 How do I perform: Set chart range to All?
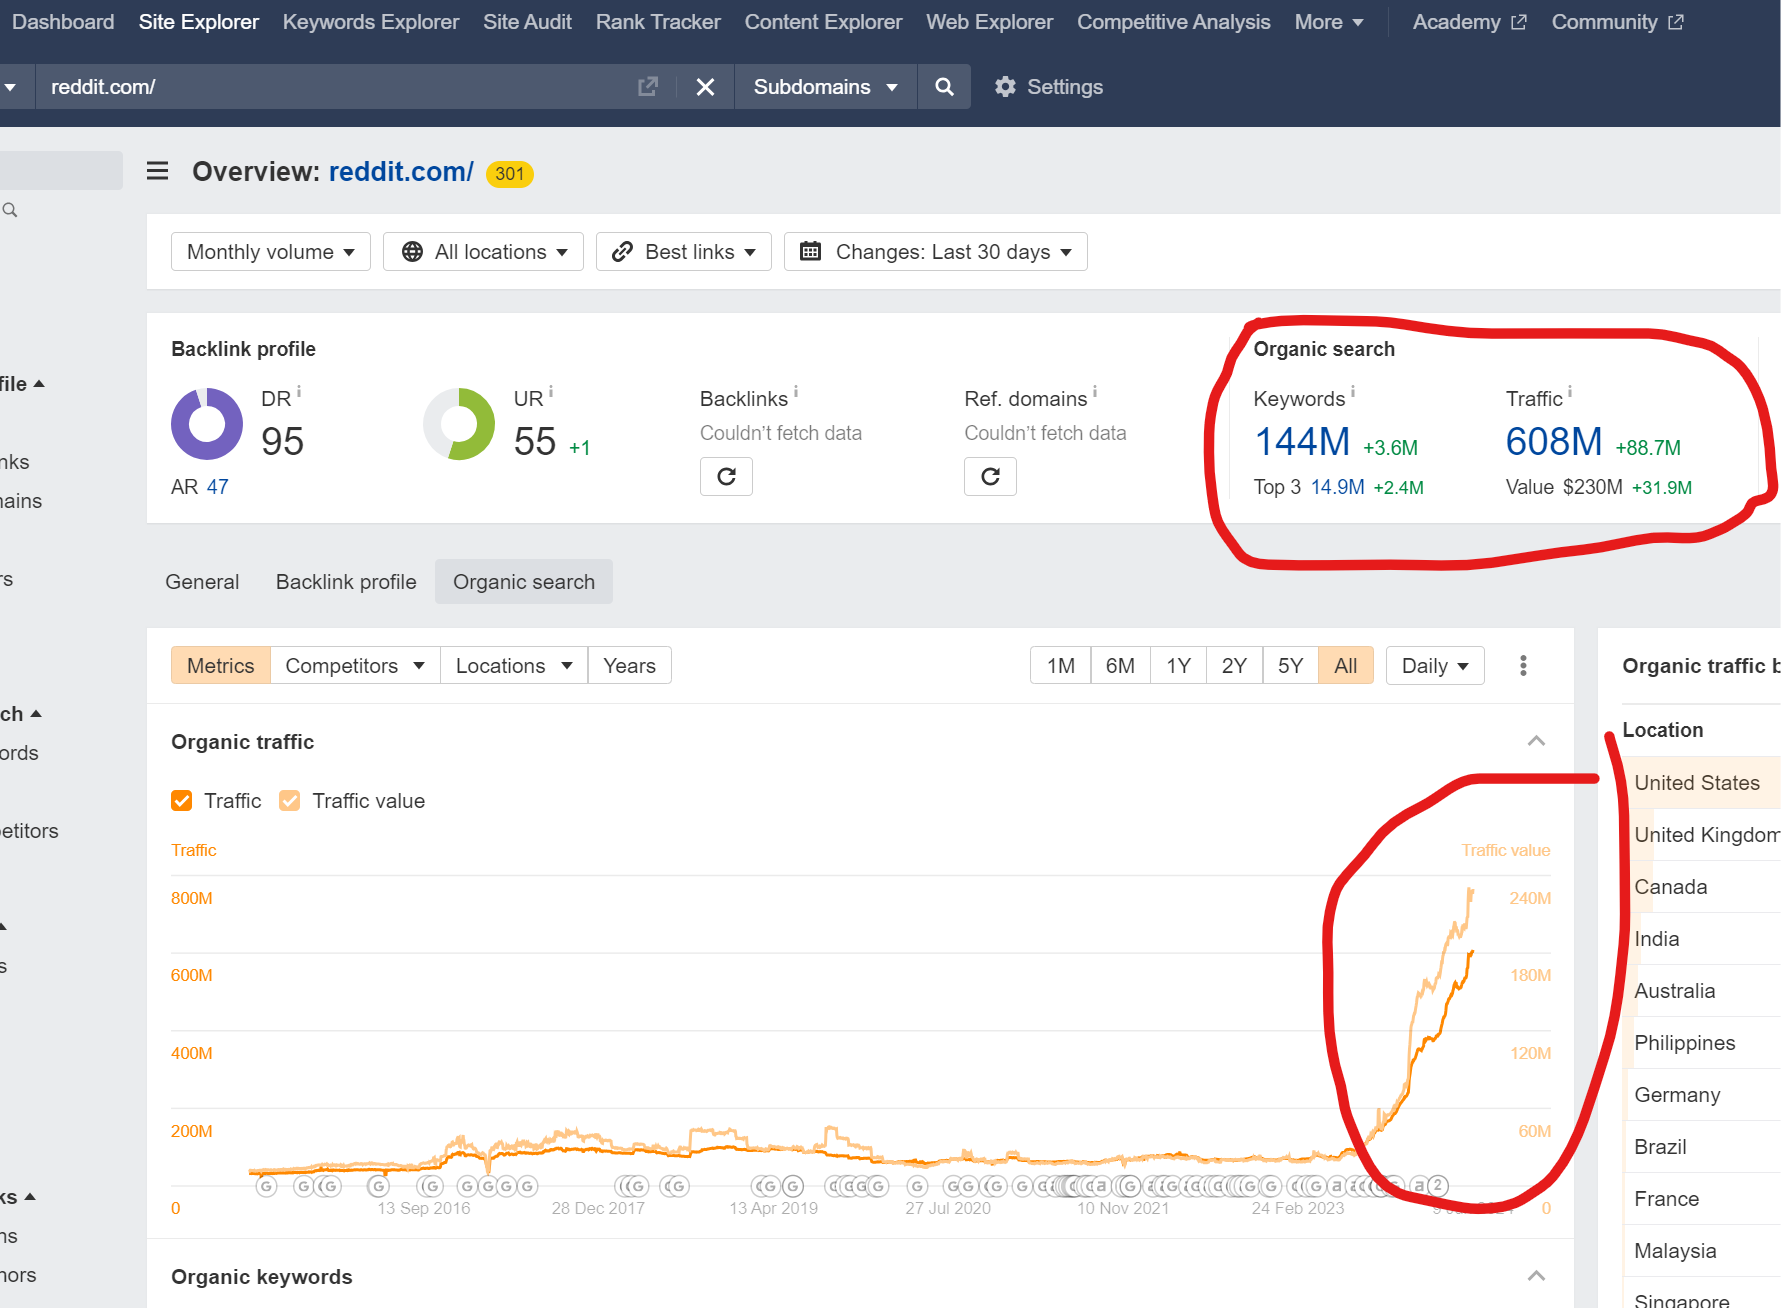(1346, 666)
